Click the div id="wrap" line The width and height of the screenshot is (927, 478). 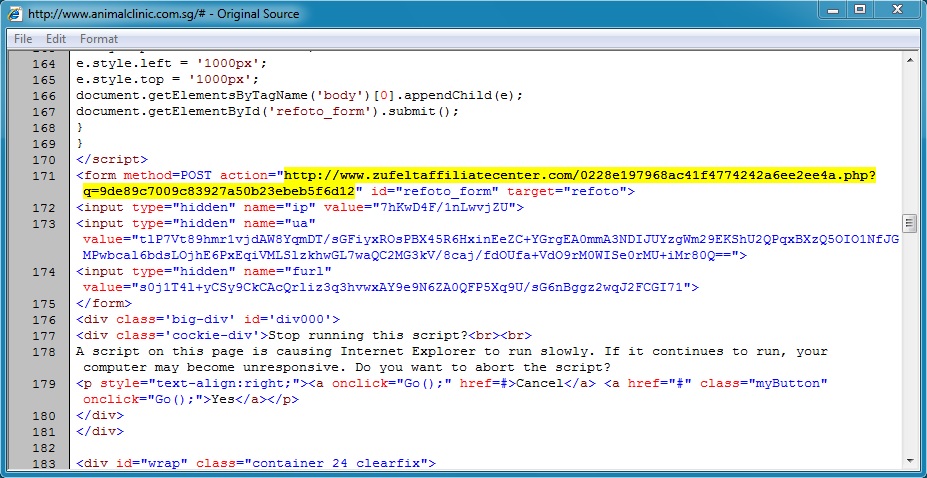pos(256,463)
